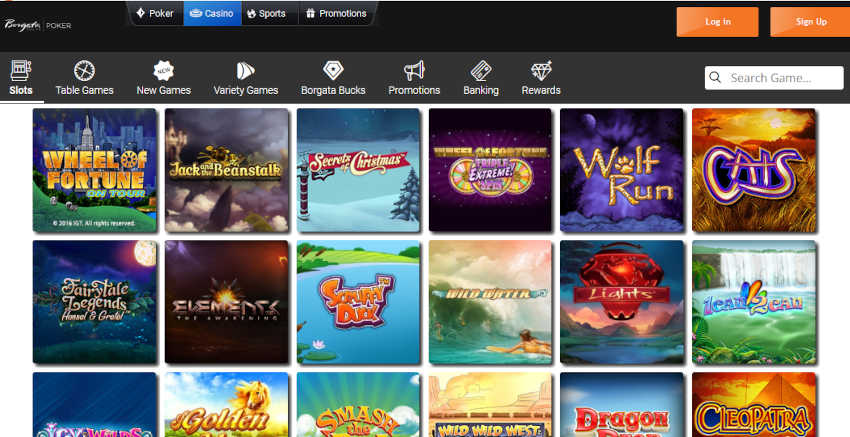This screenshot has width=850, height=437.
Task: Go to the top Promotions tab
Action: (336, 14)
